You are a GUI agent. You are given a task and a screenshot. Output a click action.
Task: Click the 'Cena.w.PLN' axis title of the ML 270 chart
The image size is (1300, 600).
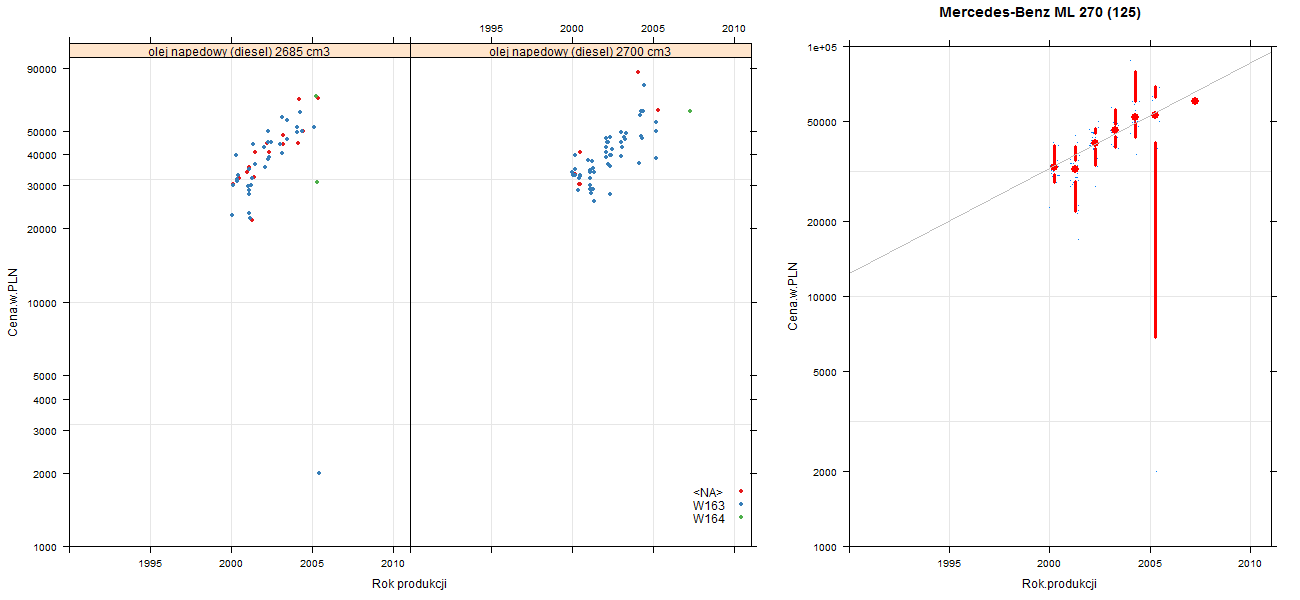click(x=792, y=295)
